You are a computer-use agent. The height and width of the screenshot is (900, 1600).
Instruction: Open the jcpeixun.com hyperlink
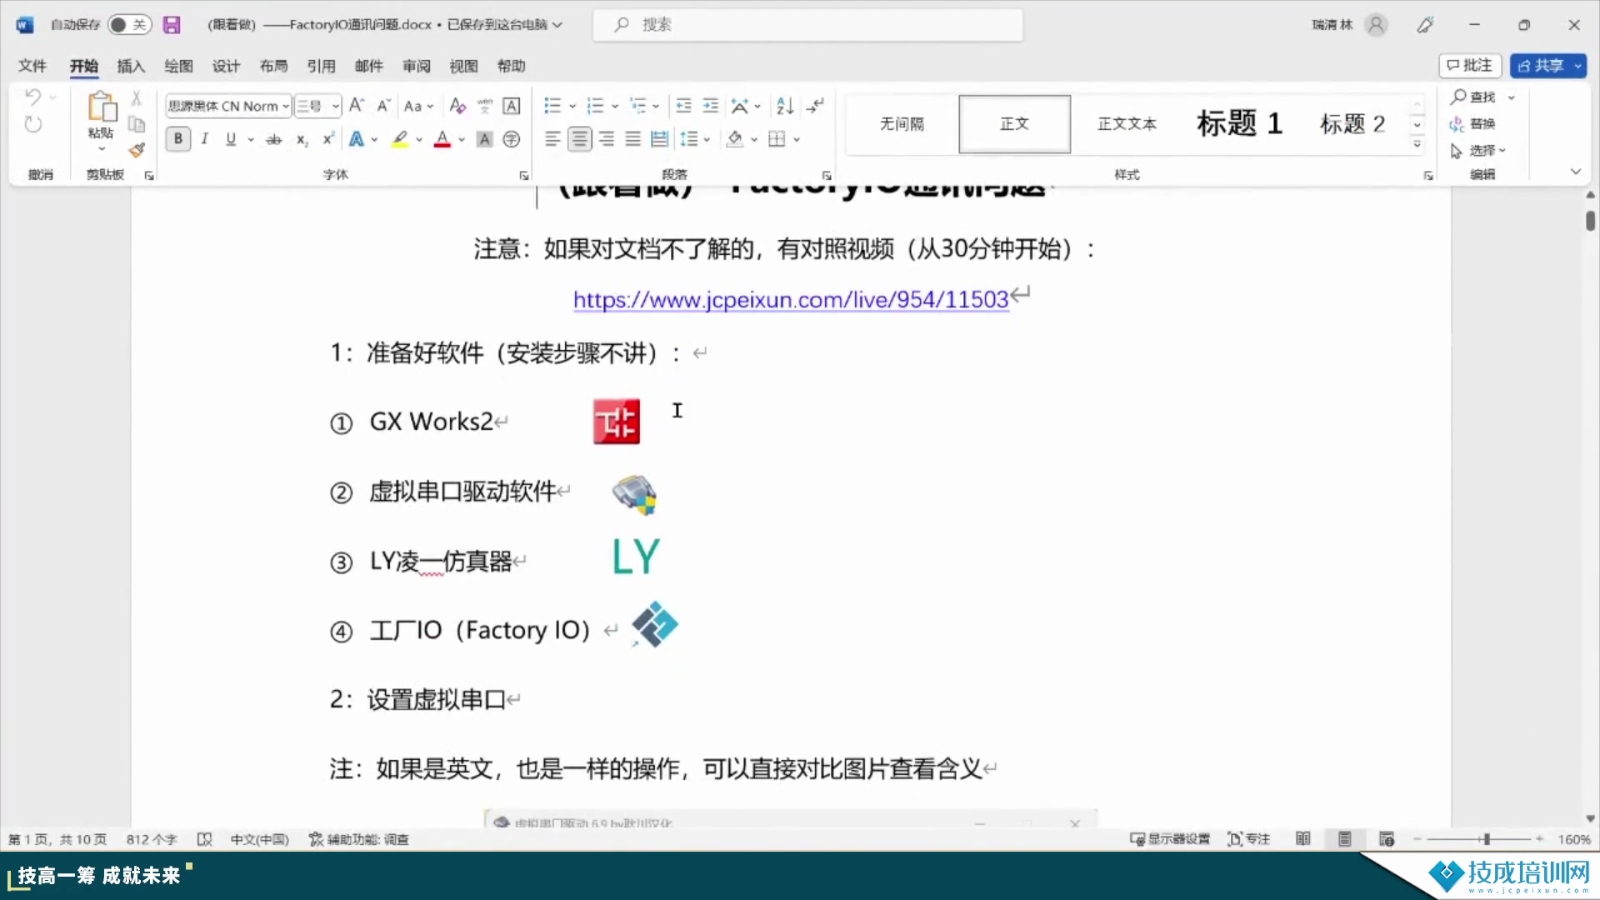pyautogui.click(x=791, y=299)
